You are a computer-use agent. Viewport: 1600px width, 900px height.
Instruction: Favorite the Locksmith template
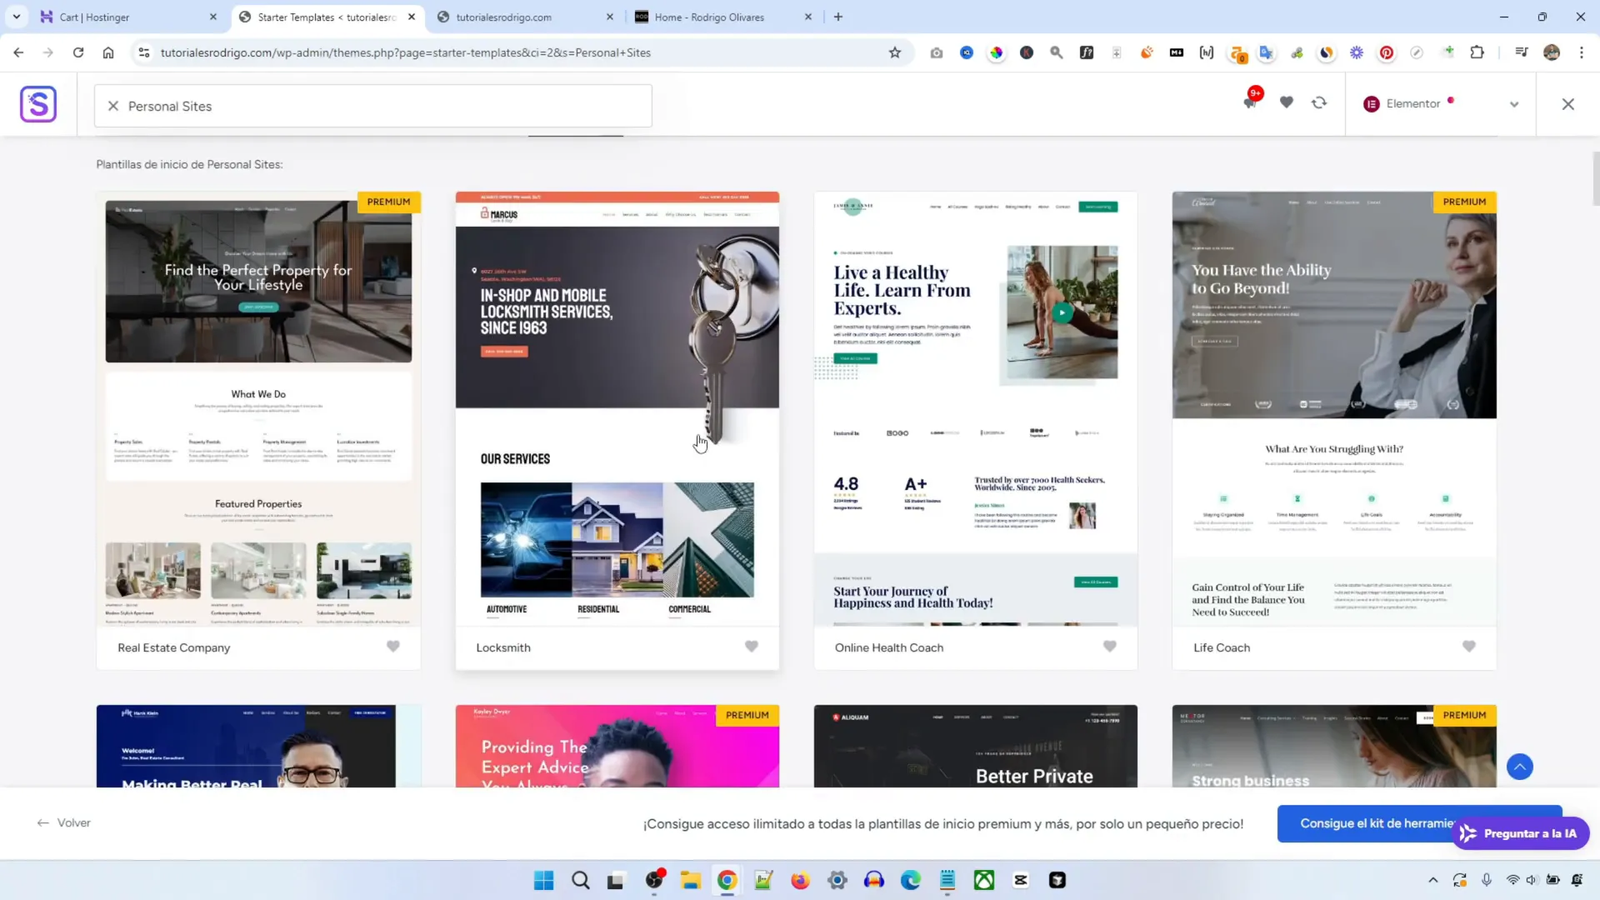point(751,646)
